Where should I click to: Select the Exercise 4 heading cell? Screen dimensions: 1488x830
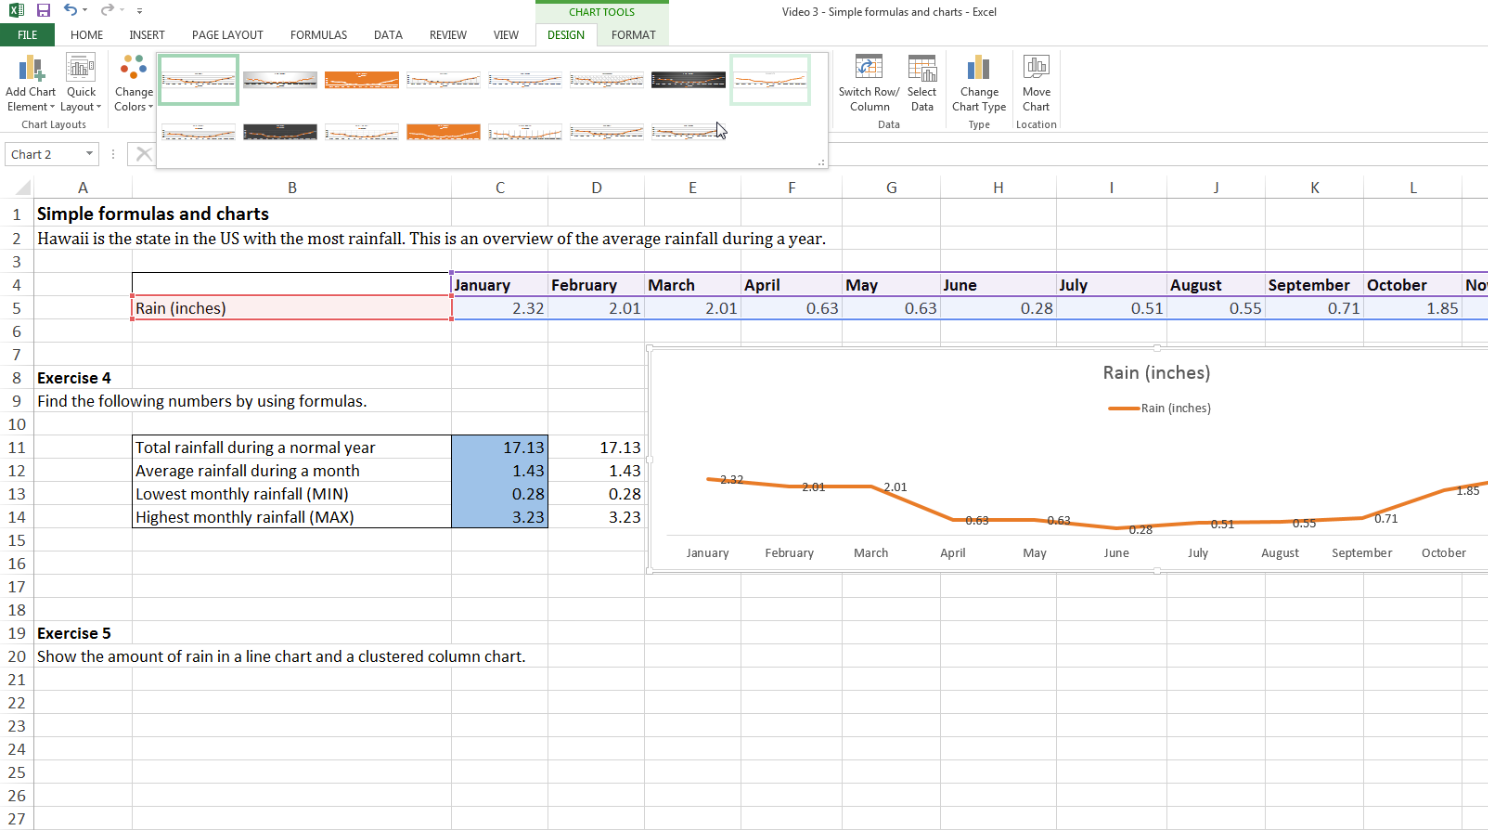click(x=83, y=378)
